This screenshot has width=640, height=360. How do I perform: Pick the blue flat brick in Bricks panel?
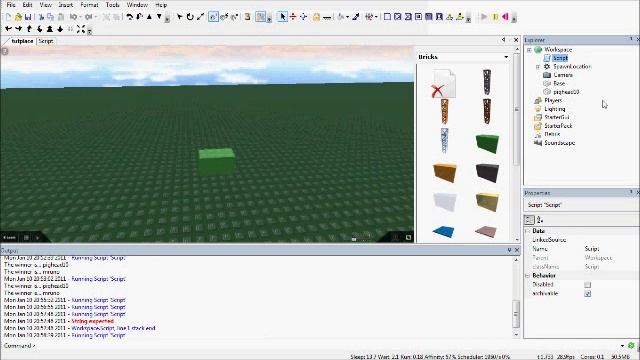pyautogui.click(x=444, y=232)
